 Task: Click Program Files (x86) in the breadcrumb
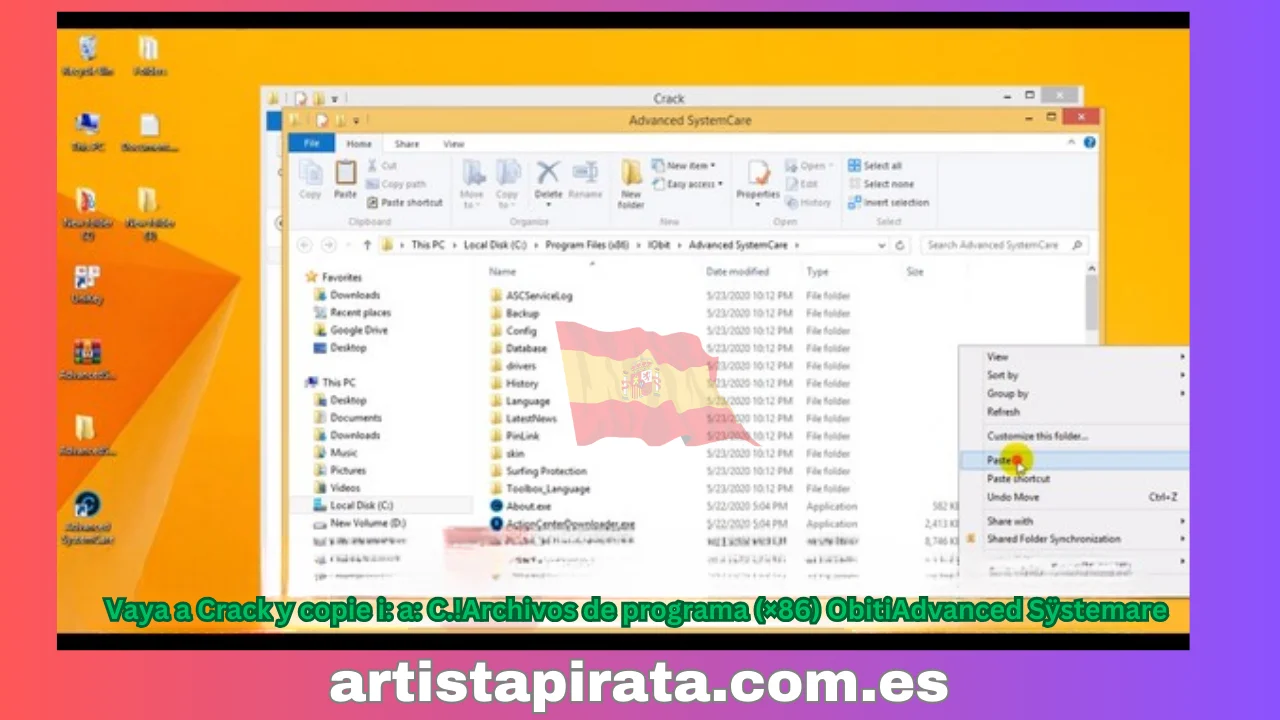pyautogui.click(x=586, y=245)
